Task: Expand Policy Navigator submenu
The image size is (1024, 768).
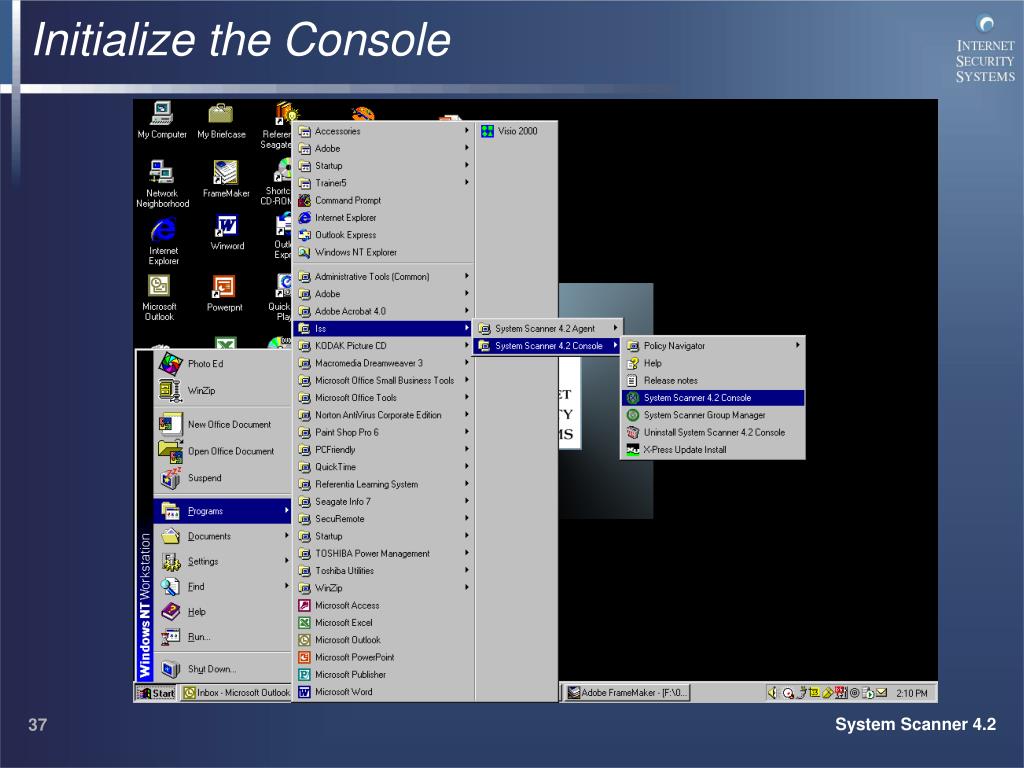Action: point(712,346)
